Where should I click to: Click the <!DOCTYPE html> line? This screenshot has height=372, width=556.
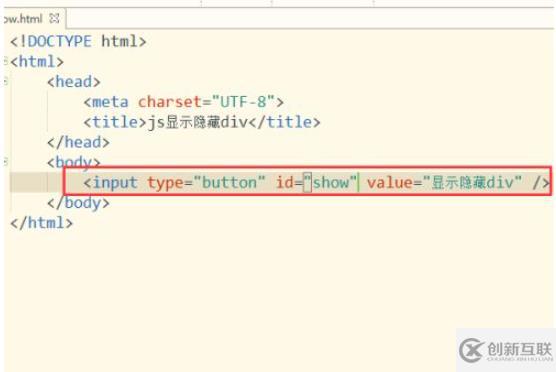[x=78, y=41]
